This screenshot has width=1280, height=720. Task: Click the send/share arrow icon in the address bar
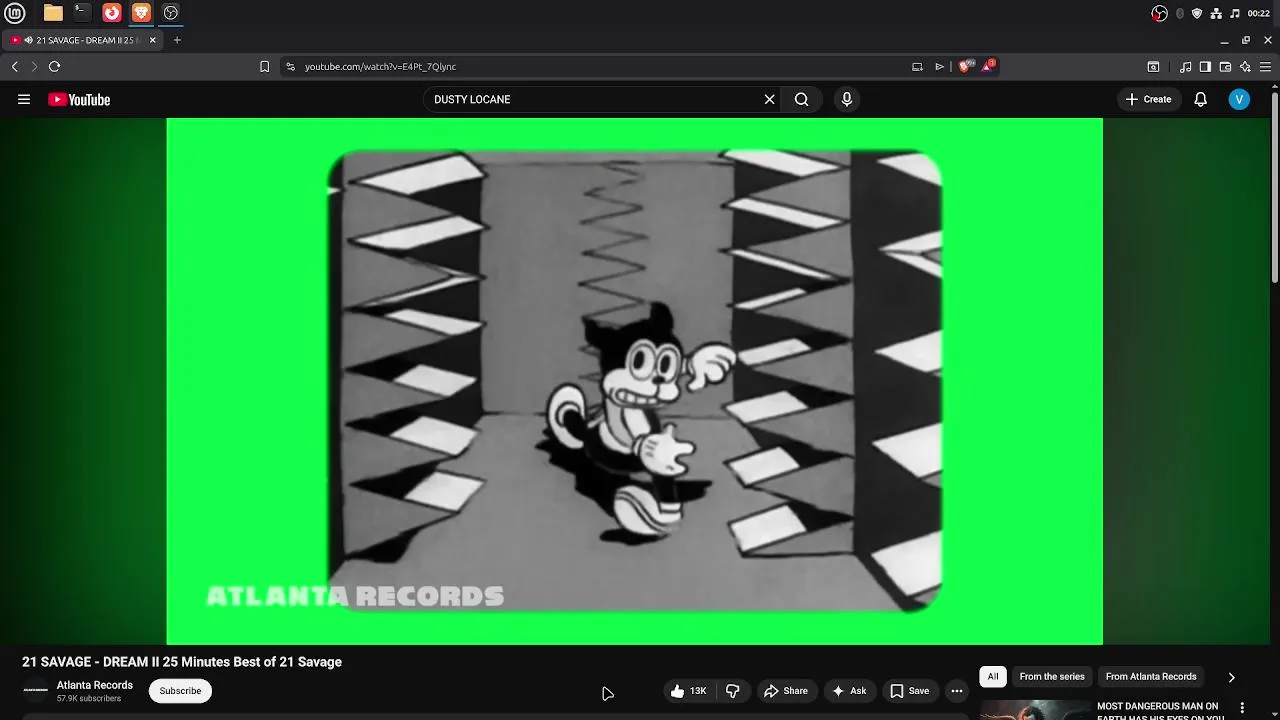tap(940, 66)
